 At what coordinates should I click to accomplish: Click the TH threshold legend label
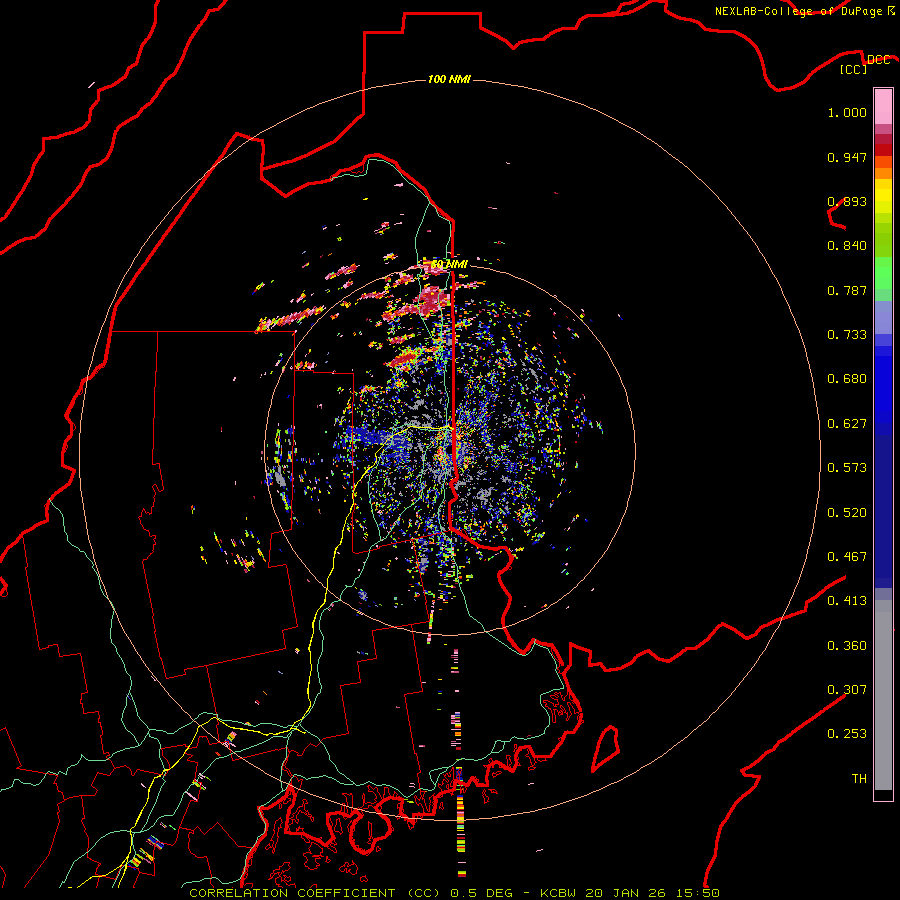(859, 779)
